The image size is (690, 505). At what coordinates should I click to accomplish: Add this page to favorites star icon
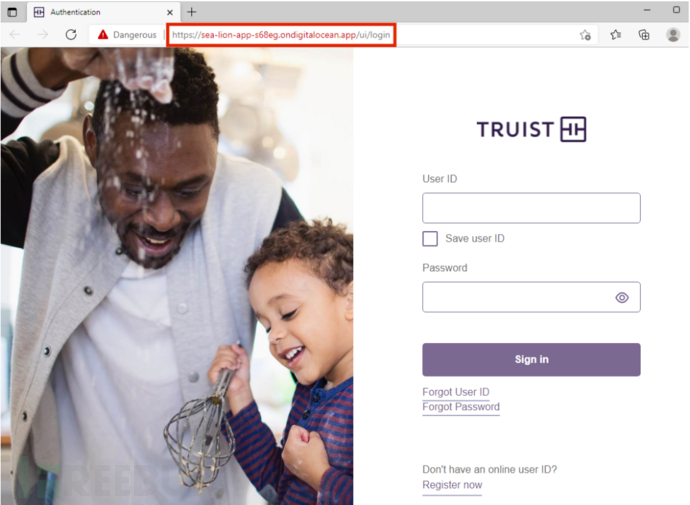[585, 35]
